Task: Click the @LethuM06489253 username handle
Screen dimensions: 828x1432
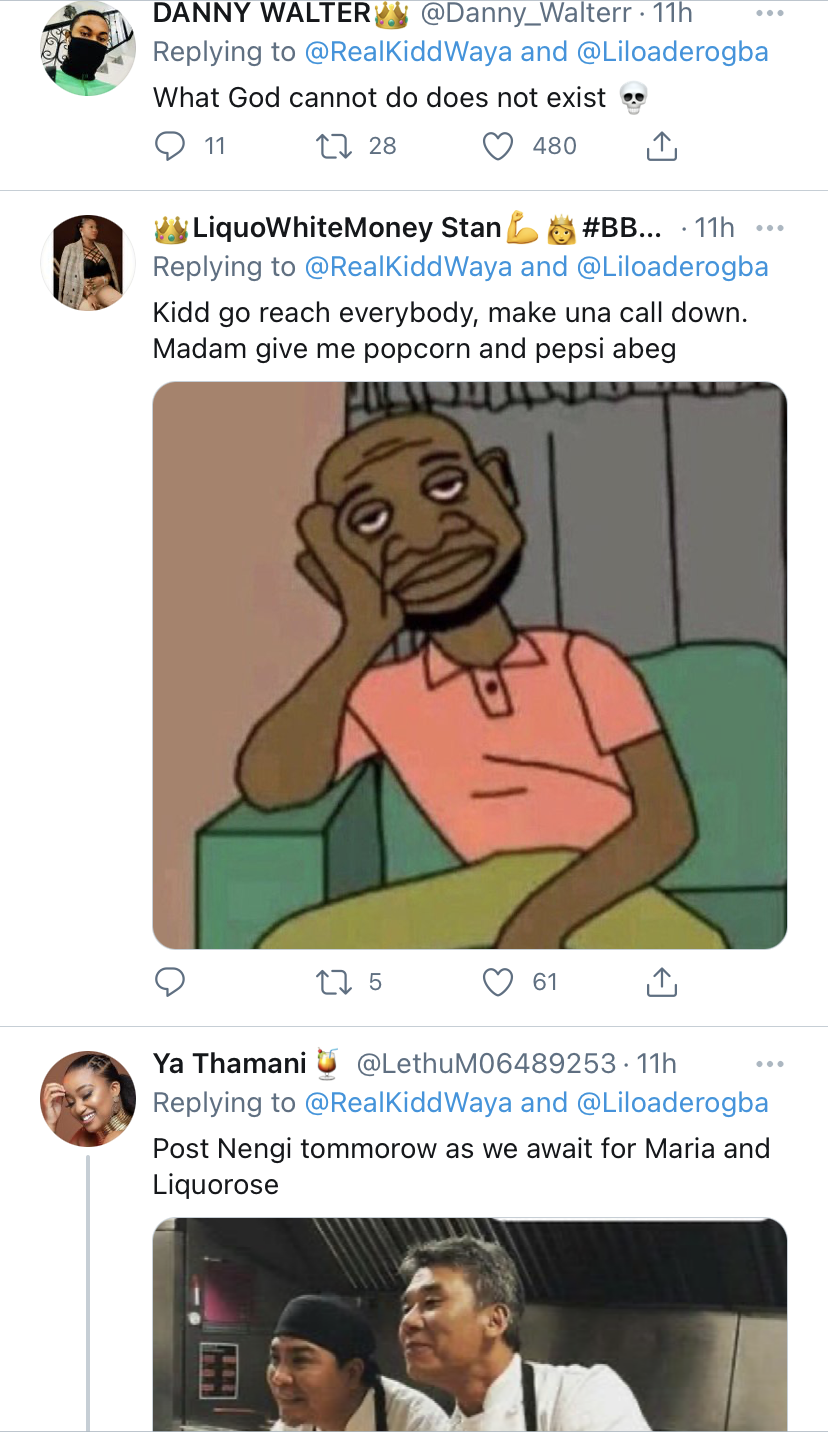Action: [x=489, y=1064]
